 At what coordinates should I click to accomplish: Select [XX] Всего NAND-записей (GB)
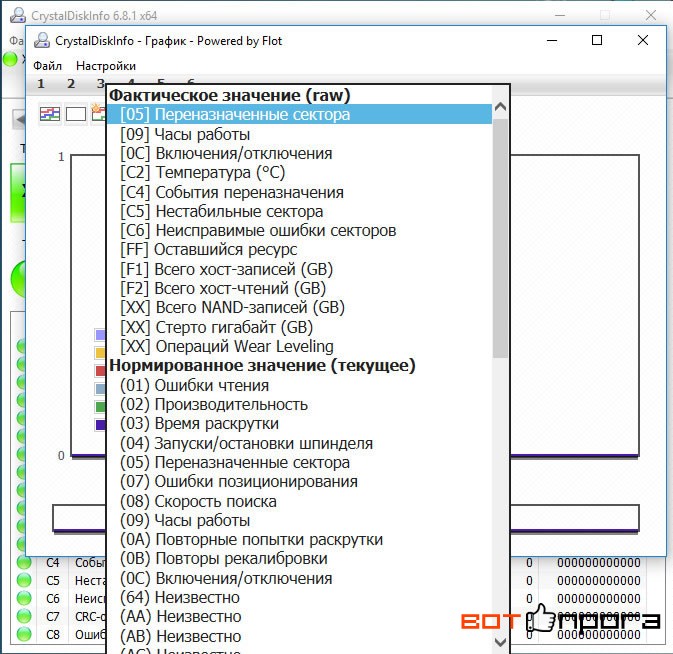(x=299, y=307)
